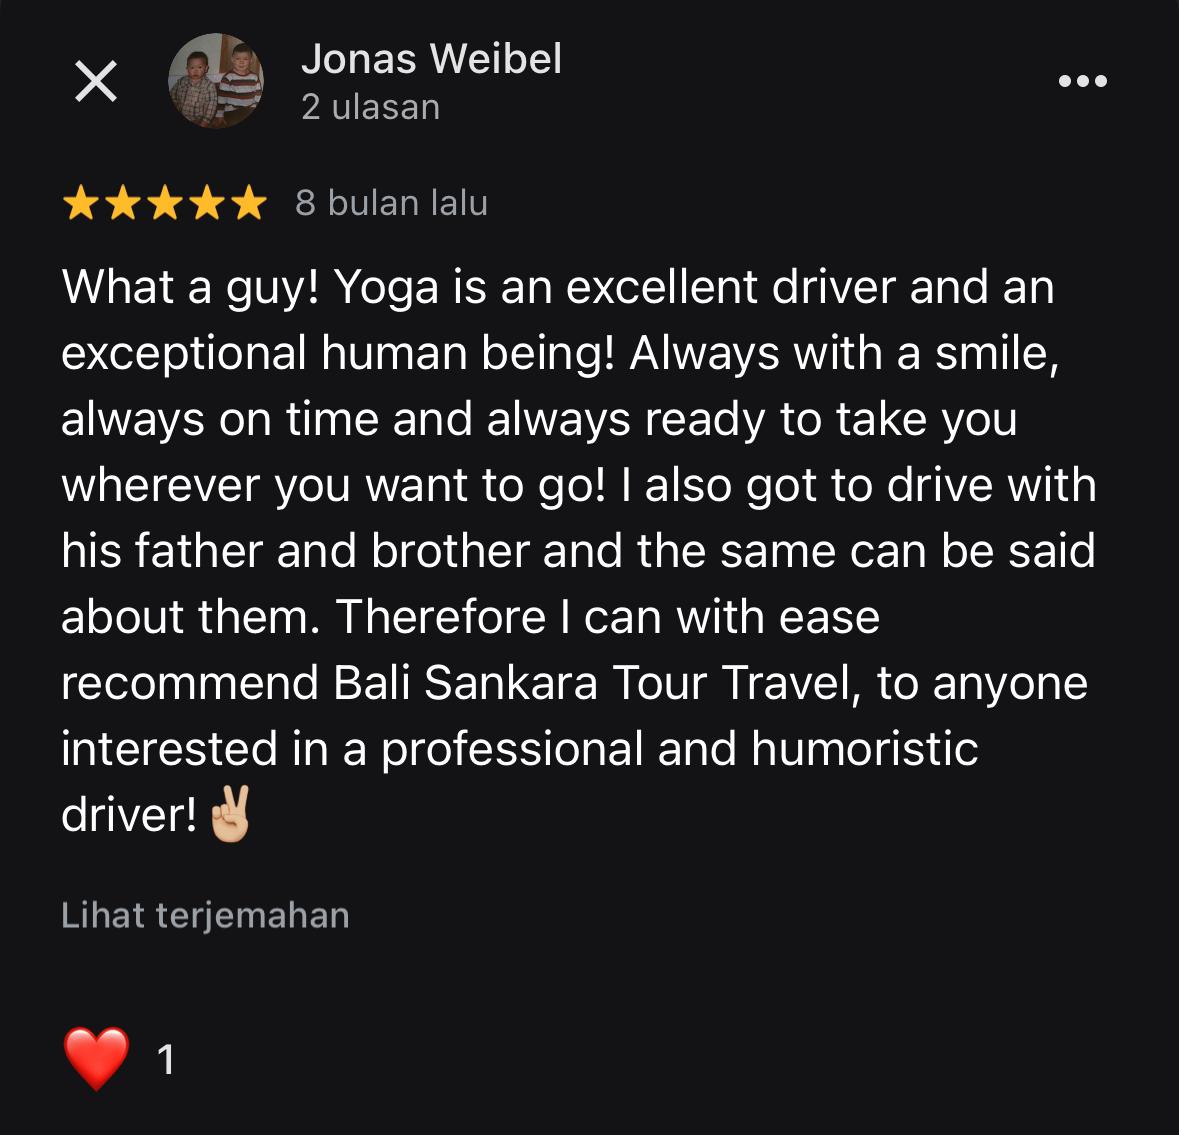1179x1135 pixels.
Task: Click "Lihat terjemahan" to translate review
Action: (205, 915)
